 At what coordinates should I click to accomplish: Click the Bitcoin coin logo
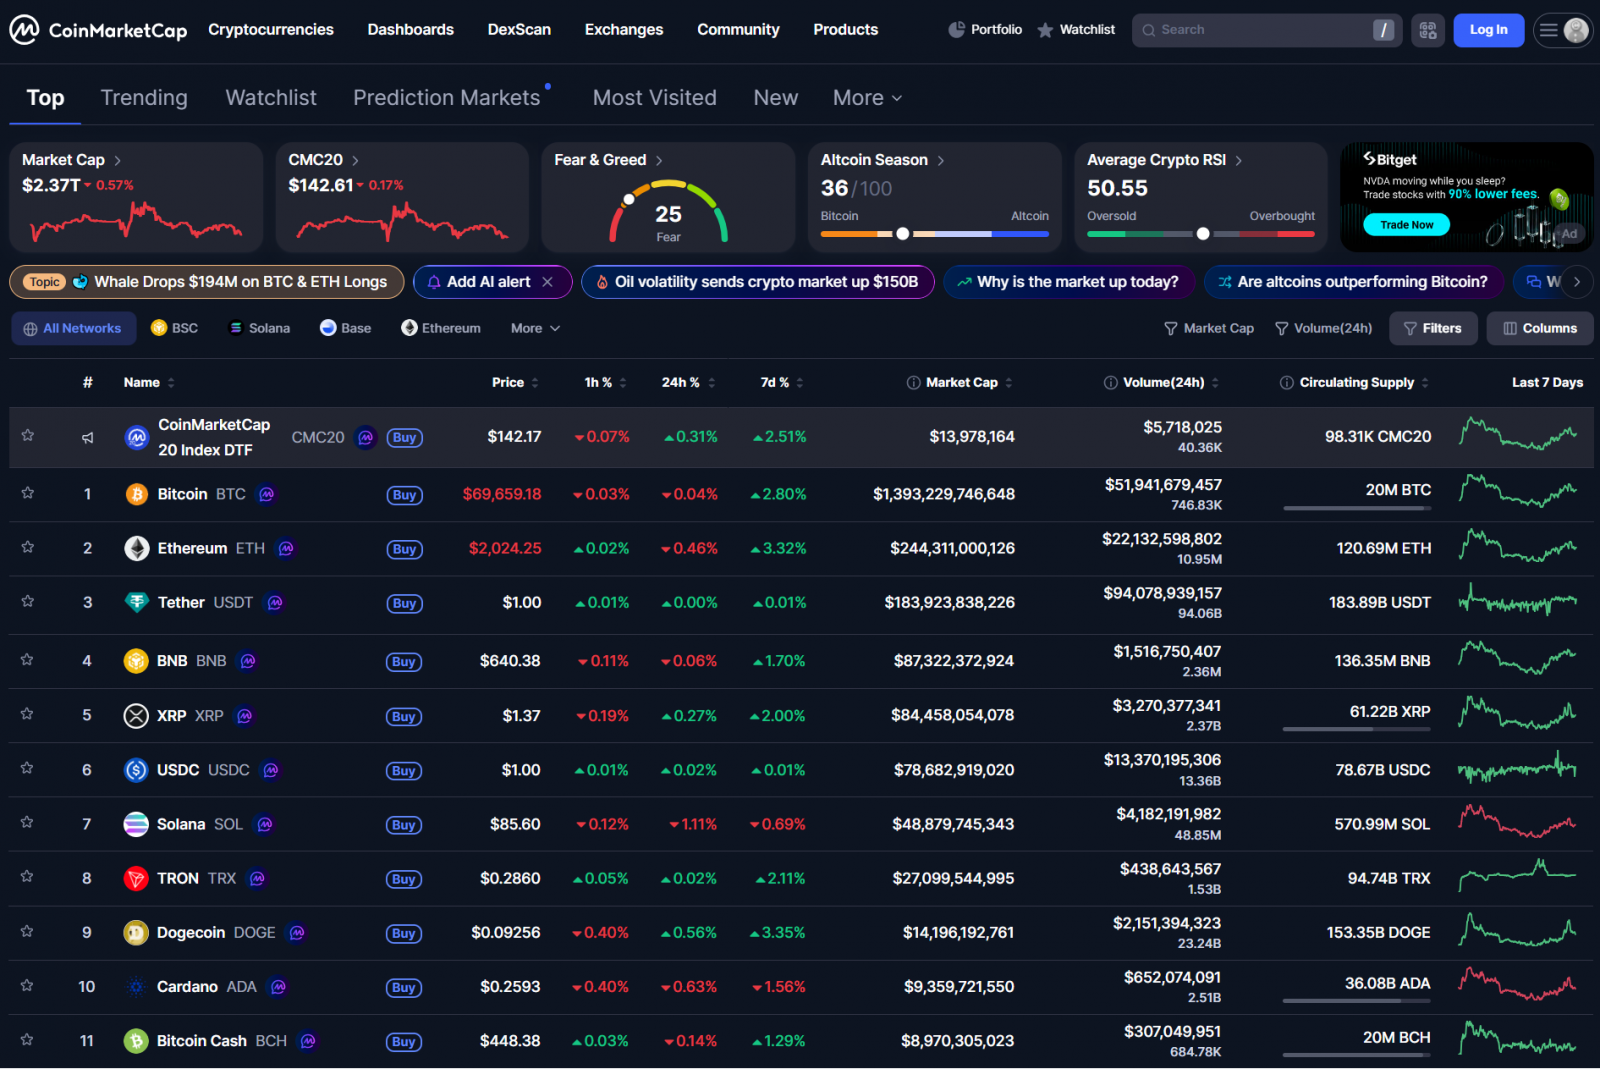(136, 494)
